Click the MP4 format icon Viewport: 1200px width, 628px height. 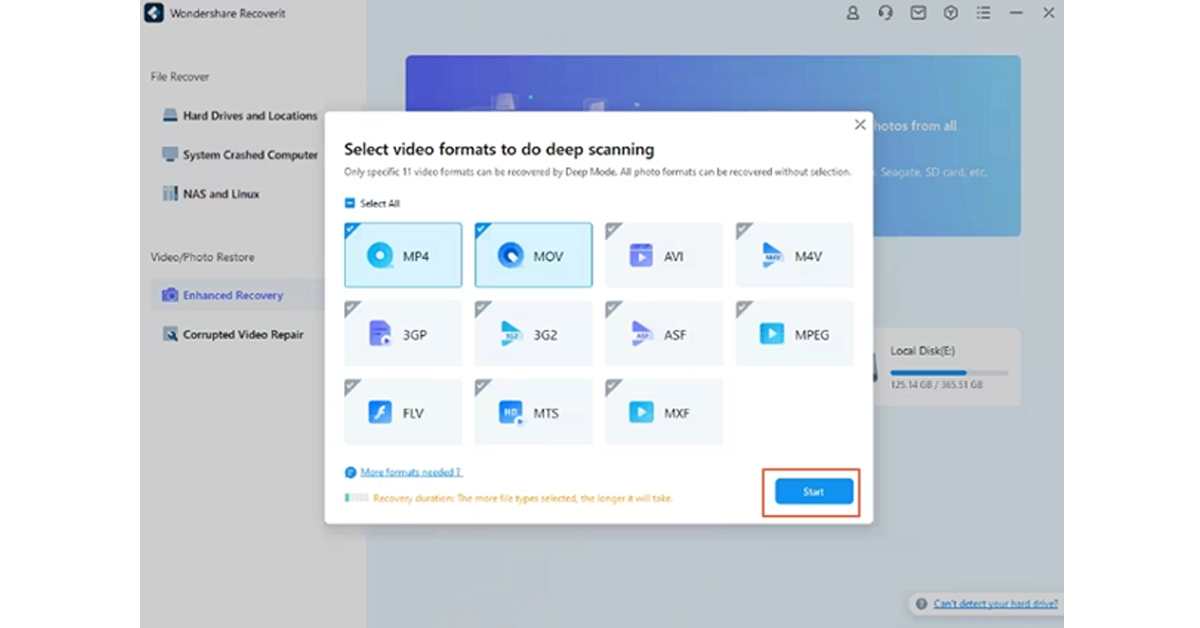click(x=380, y=256)
